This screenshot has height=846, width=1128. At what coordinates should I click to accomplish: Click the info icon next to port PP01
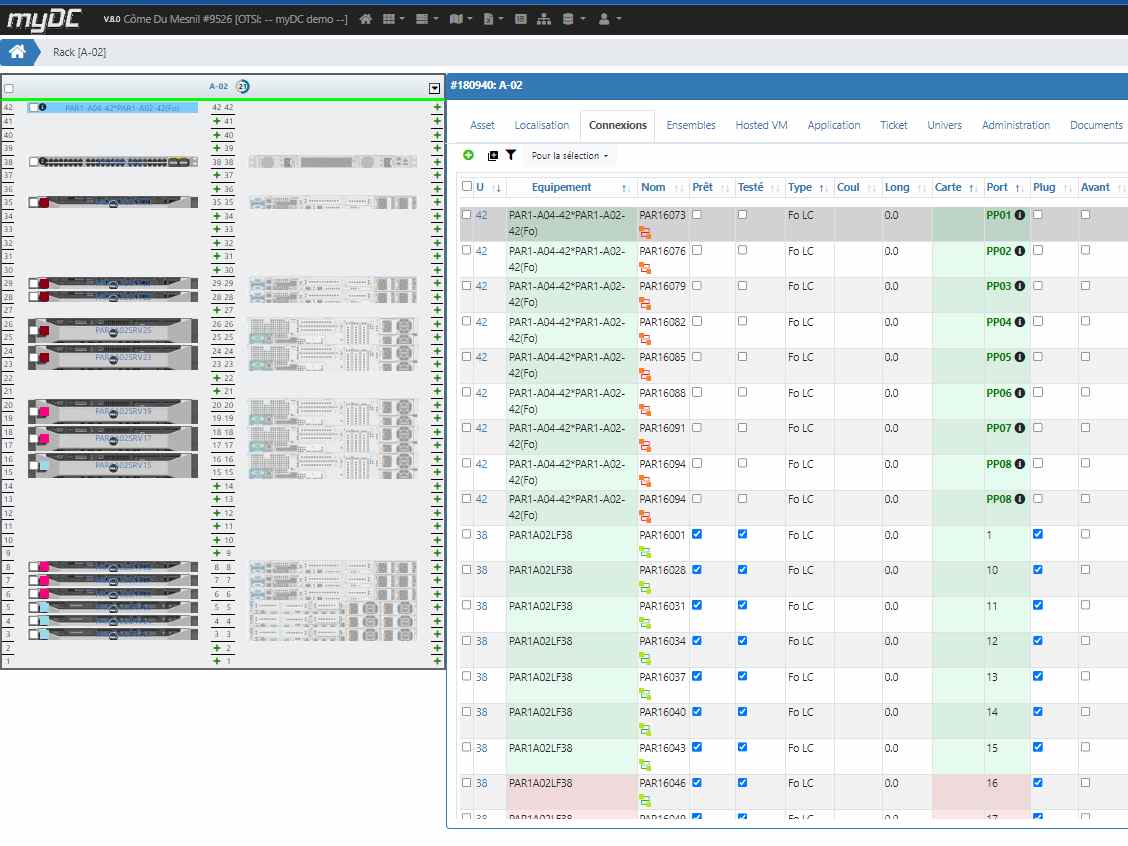1020,214
